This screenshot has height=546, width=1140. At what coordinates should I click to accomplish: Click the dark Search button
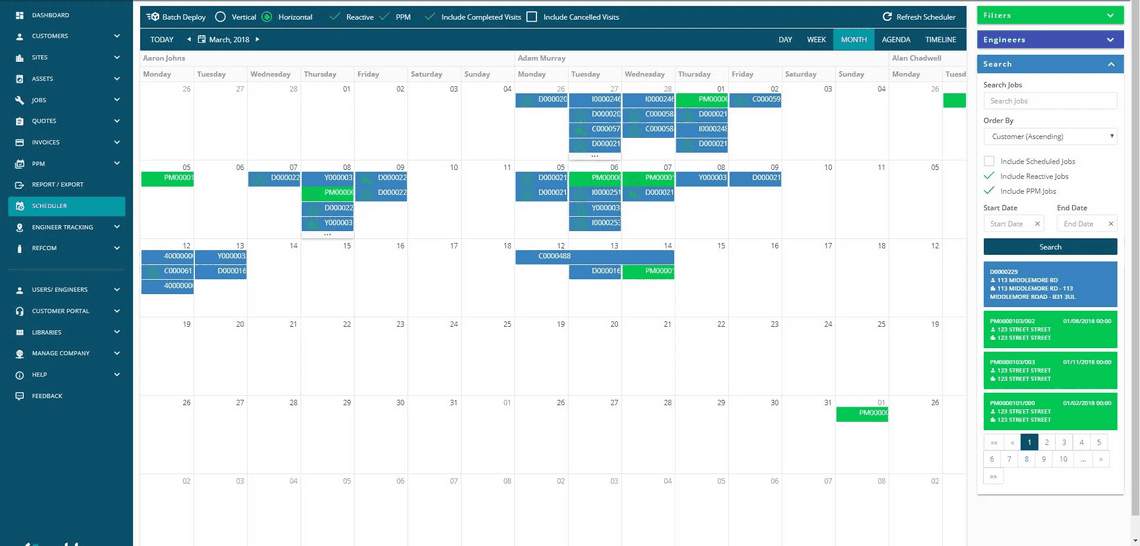[1050, 246]
